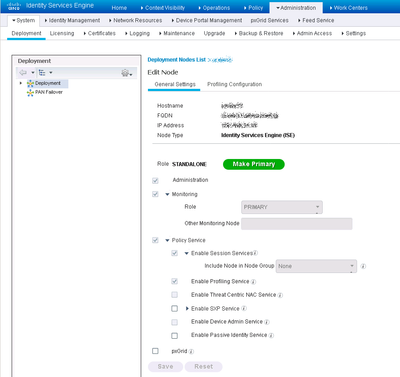This screenshot has height=377, width=400.
Task: Click the Save button
Action: click(x=165, y=367)
